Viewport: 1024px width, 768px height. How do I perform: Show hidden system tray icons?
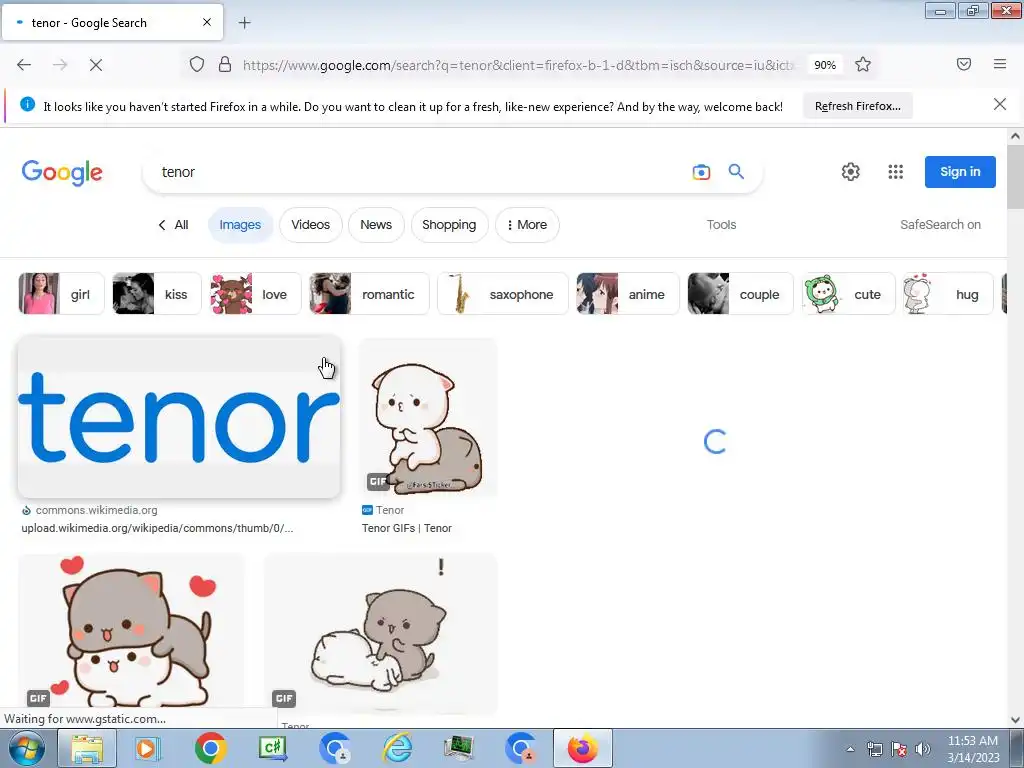(850, 749)
